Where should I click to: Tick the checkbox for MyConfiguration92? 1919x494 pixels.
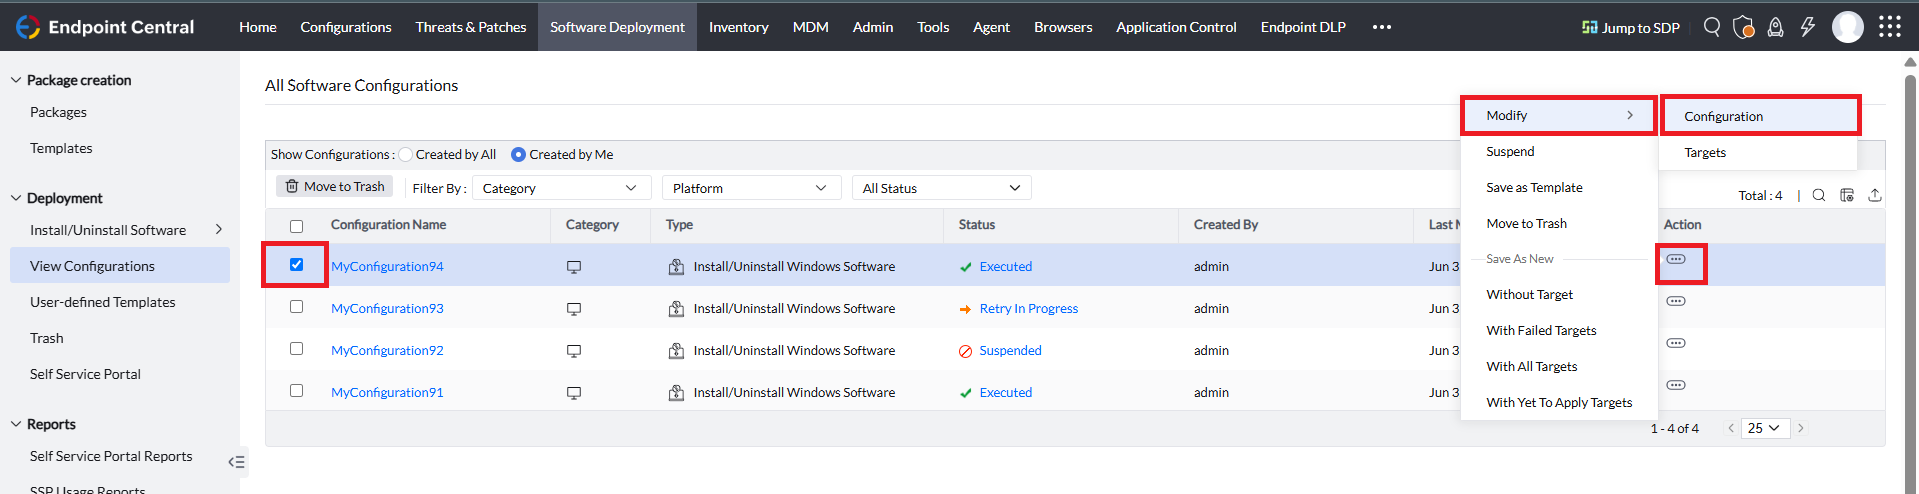296,349
